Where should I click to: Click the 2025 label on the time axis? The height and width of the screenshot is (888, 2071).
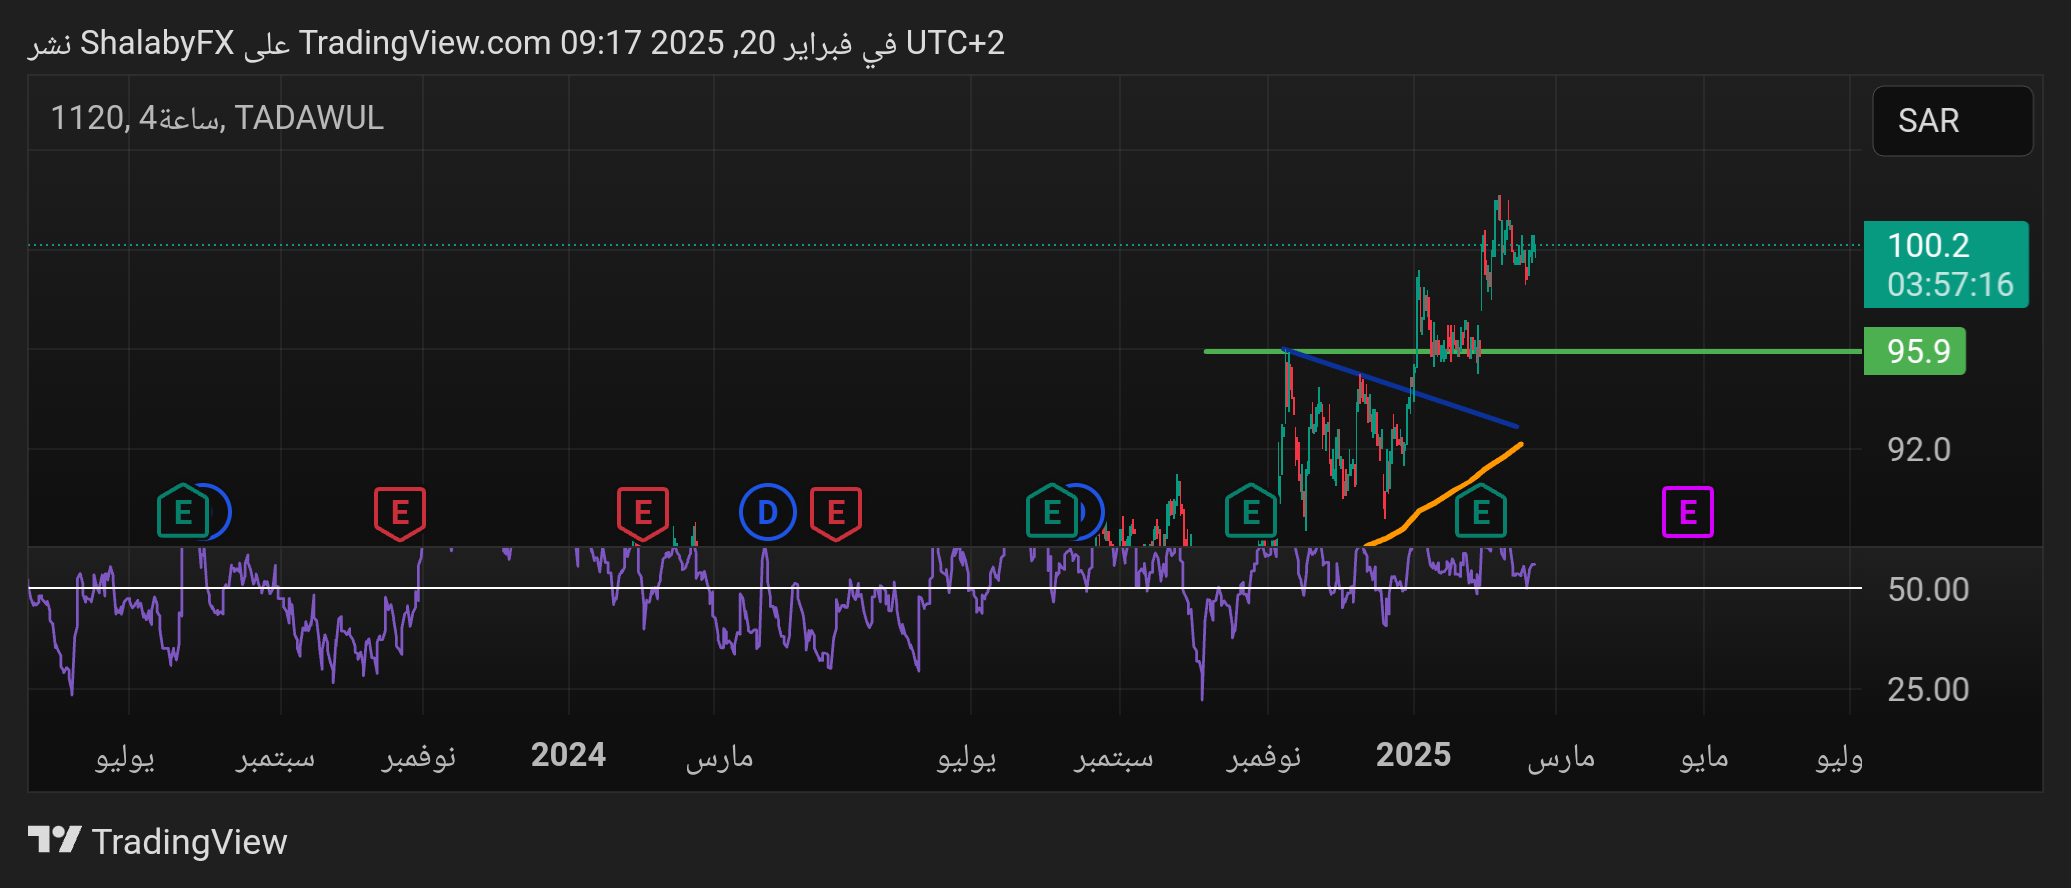click(1412, 755)
